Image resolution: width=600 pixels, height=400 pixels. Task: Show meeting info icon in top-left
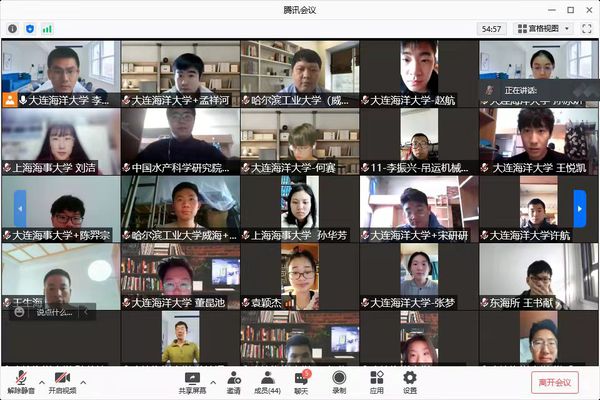(13, 29)
